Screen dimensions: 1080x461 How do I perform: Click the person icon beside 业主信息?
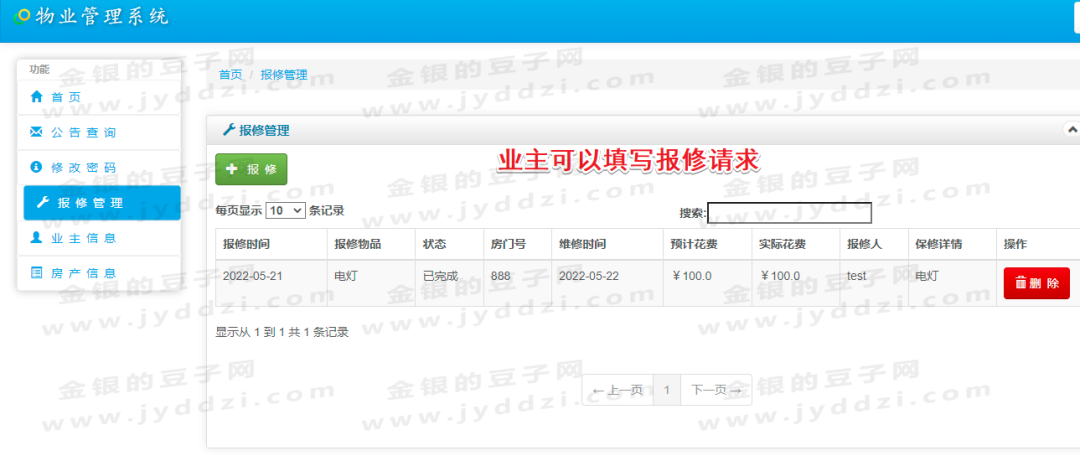tap(37, 238)
